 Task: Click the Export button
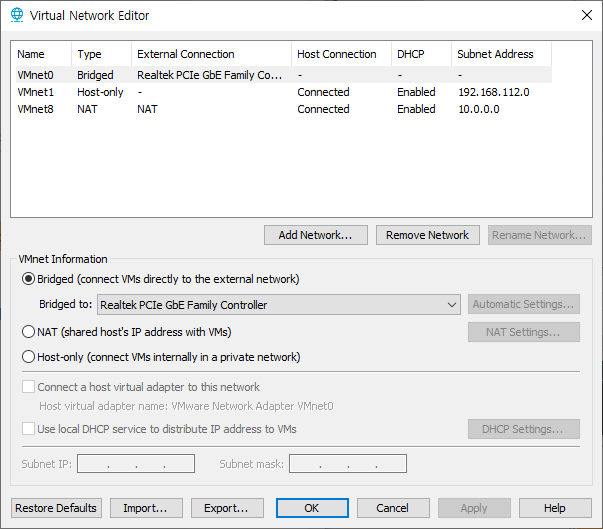click(x=227, y=508)
